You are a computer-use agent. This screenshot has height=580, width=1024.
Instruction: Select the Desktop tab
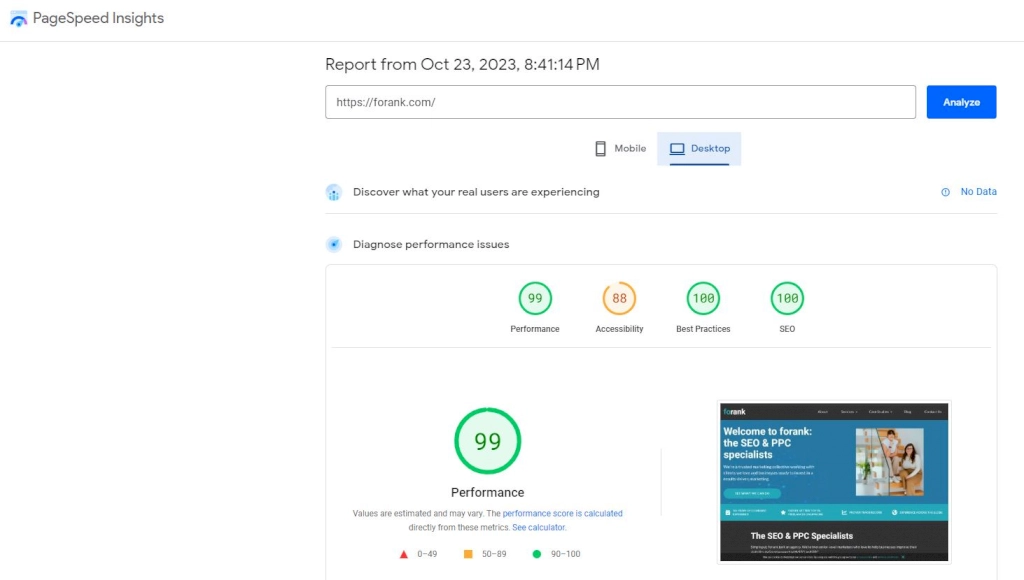coord(699,149)
